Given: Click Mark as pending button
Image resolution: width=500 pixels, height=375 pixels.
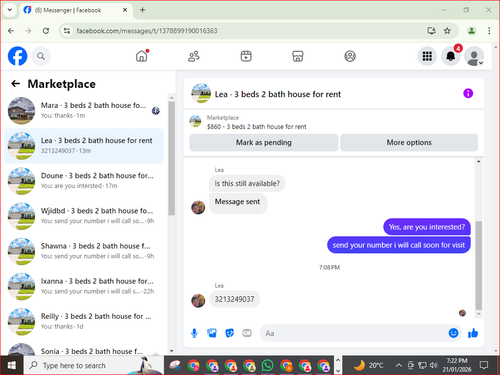Looking at the screenshot, I should 264,142.
